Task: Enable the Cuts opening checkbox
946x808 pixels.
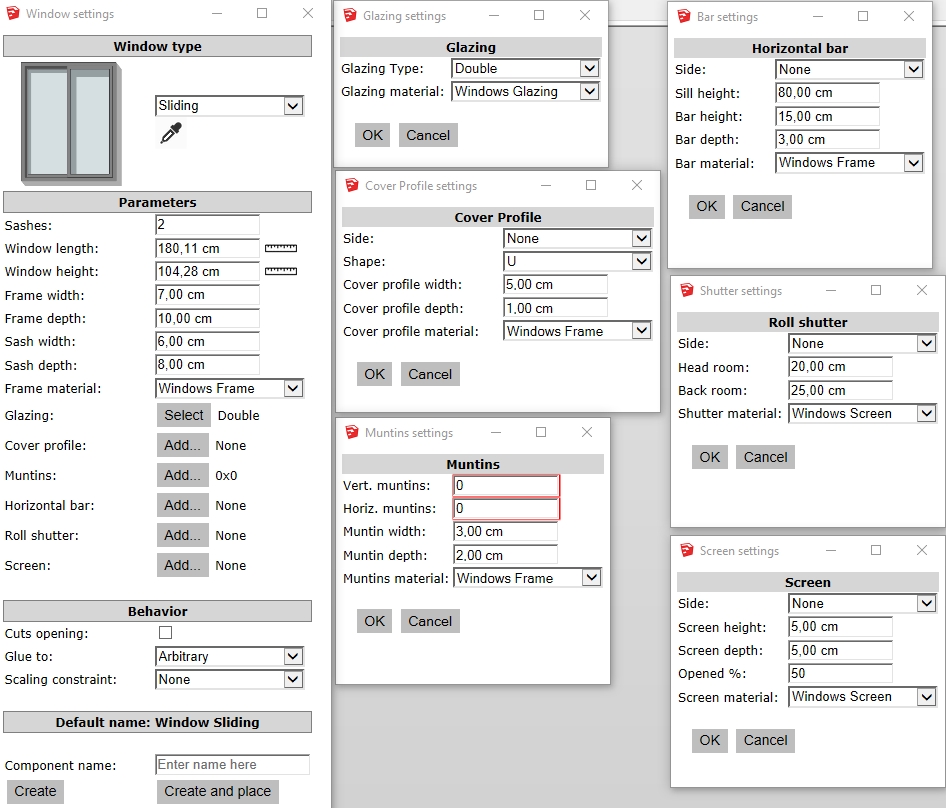Action: [166, 633]
